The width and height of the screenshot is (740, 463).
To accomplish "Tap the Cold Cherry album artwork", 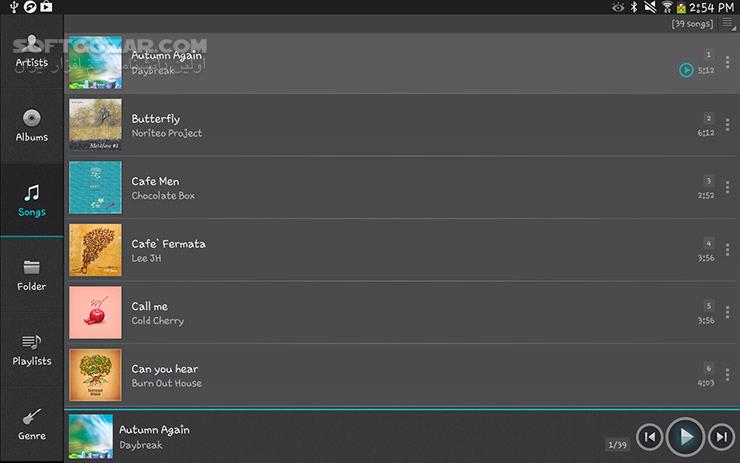I will pos(95,312).
